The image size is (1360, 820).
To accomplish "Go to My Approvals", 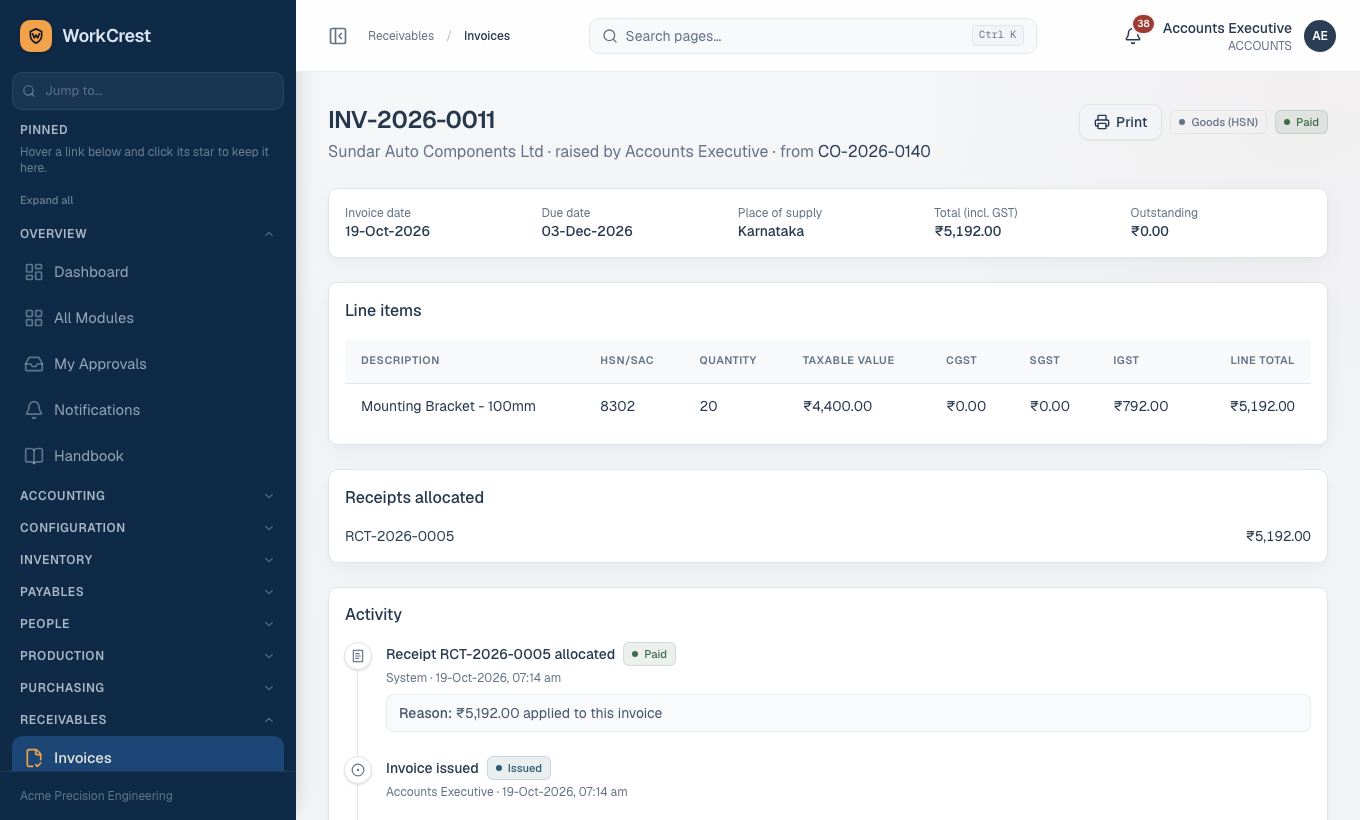I will coord(148,364).
